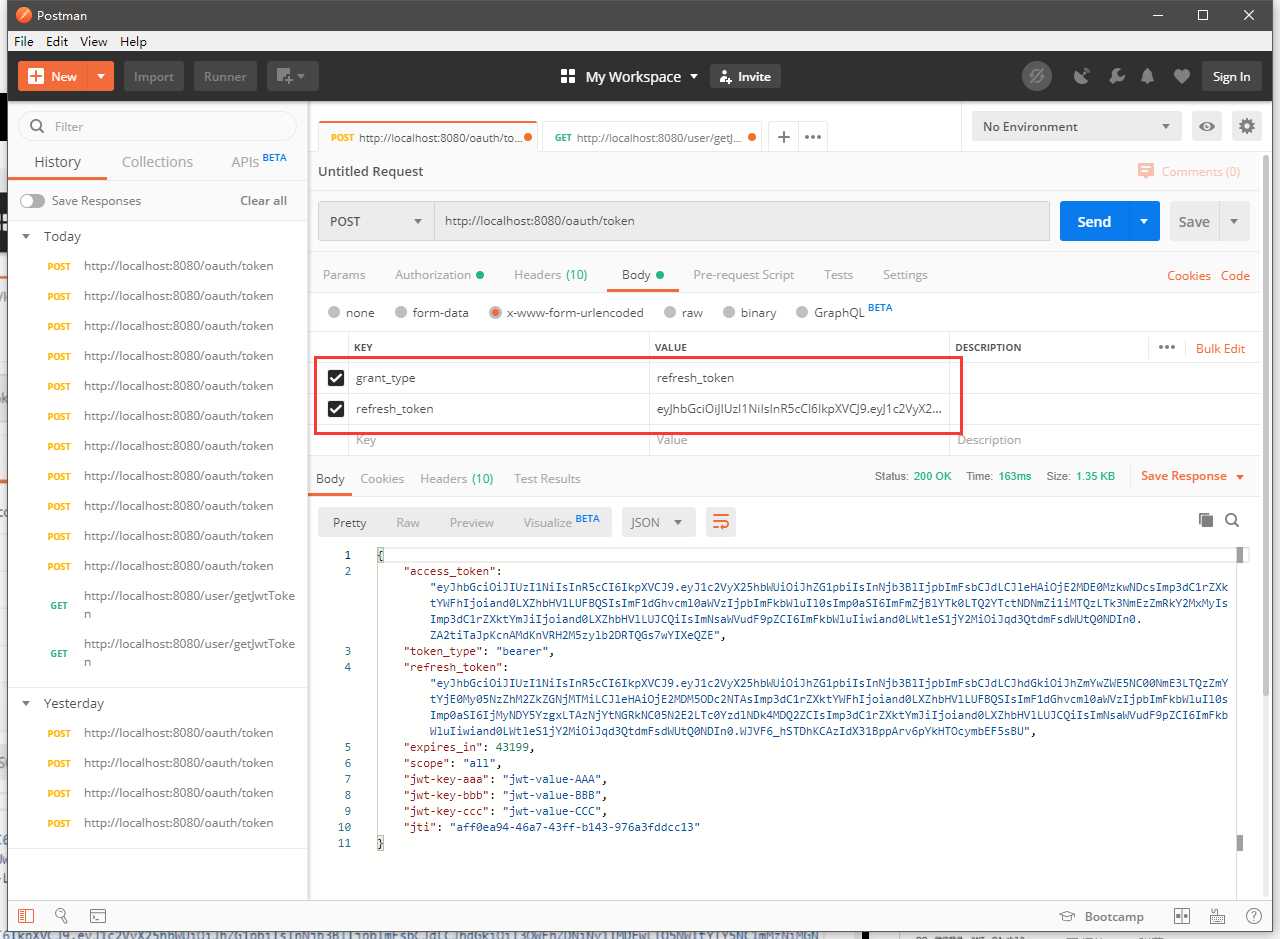Image resolution: width=1280 pixels, height=939 pixels.
Task: Uncheck the grant_type row checkbox
Action: pyautogui.click(x=336, y=378)
